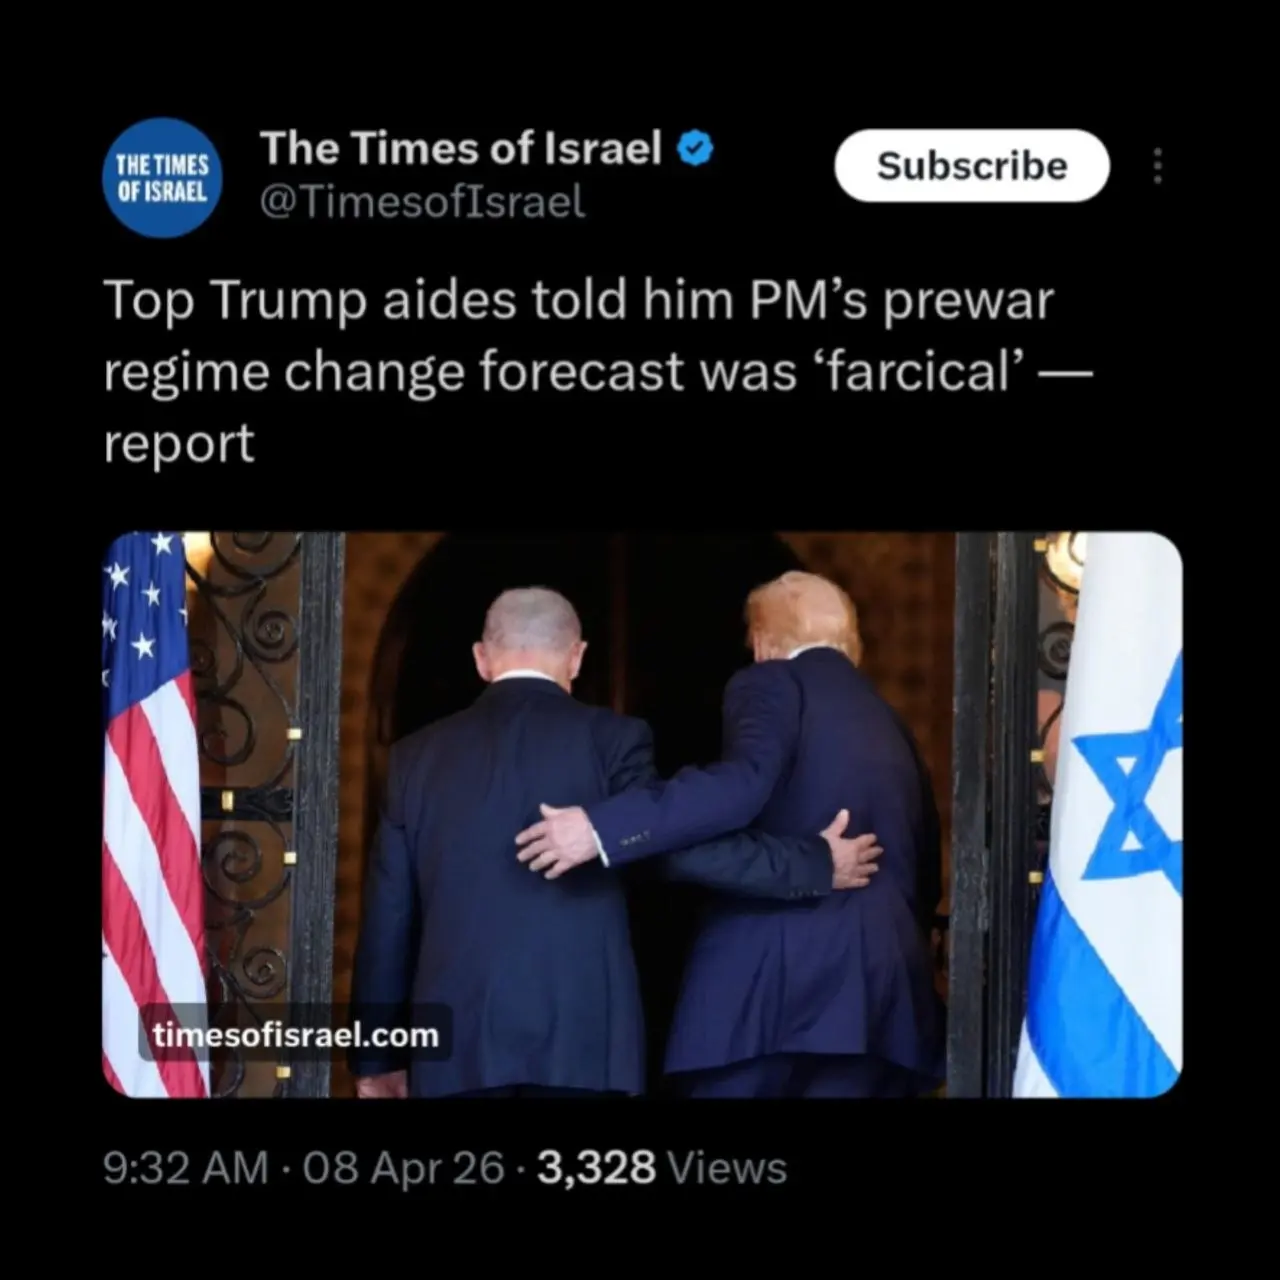Open The Times of Israel profile avatar
1280x1280 pixels.
coord(162,178)
